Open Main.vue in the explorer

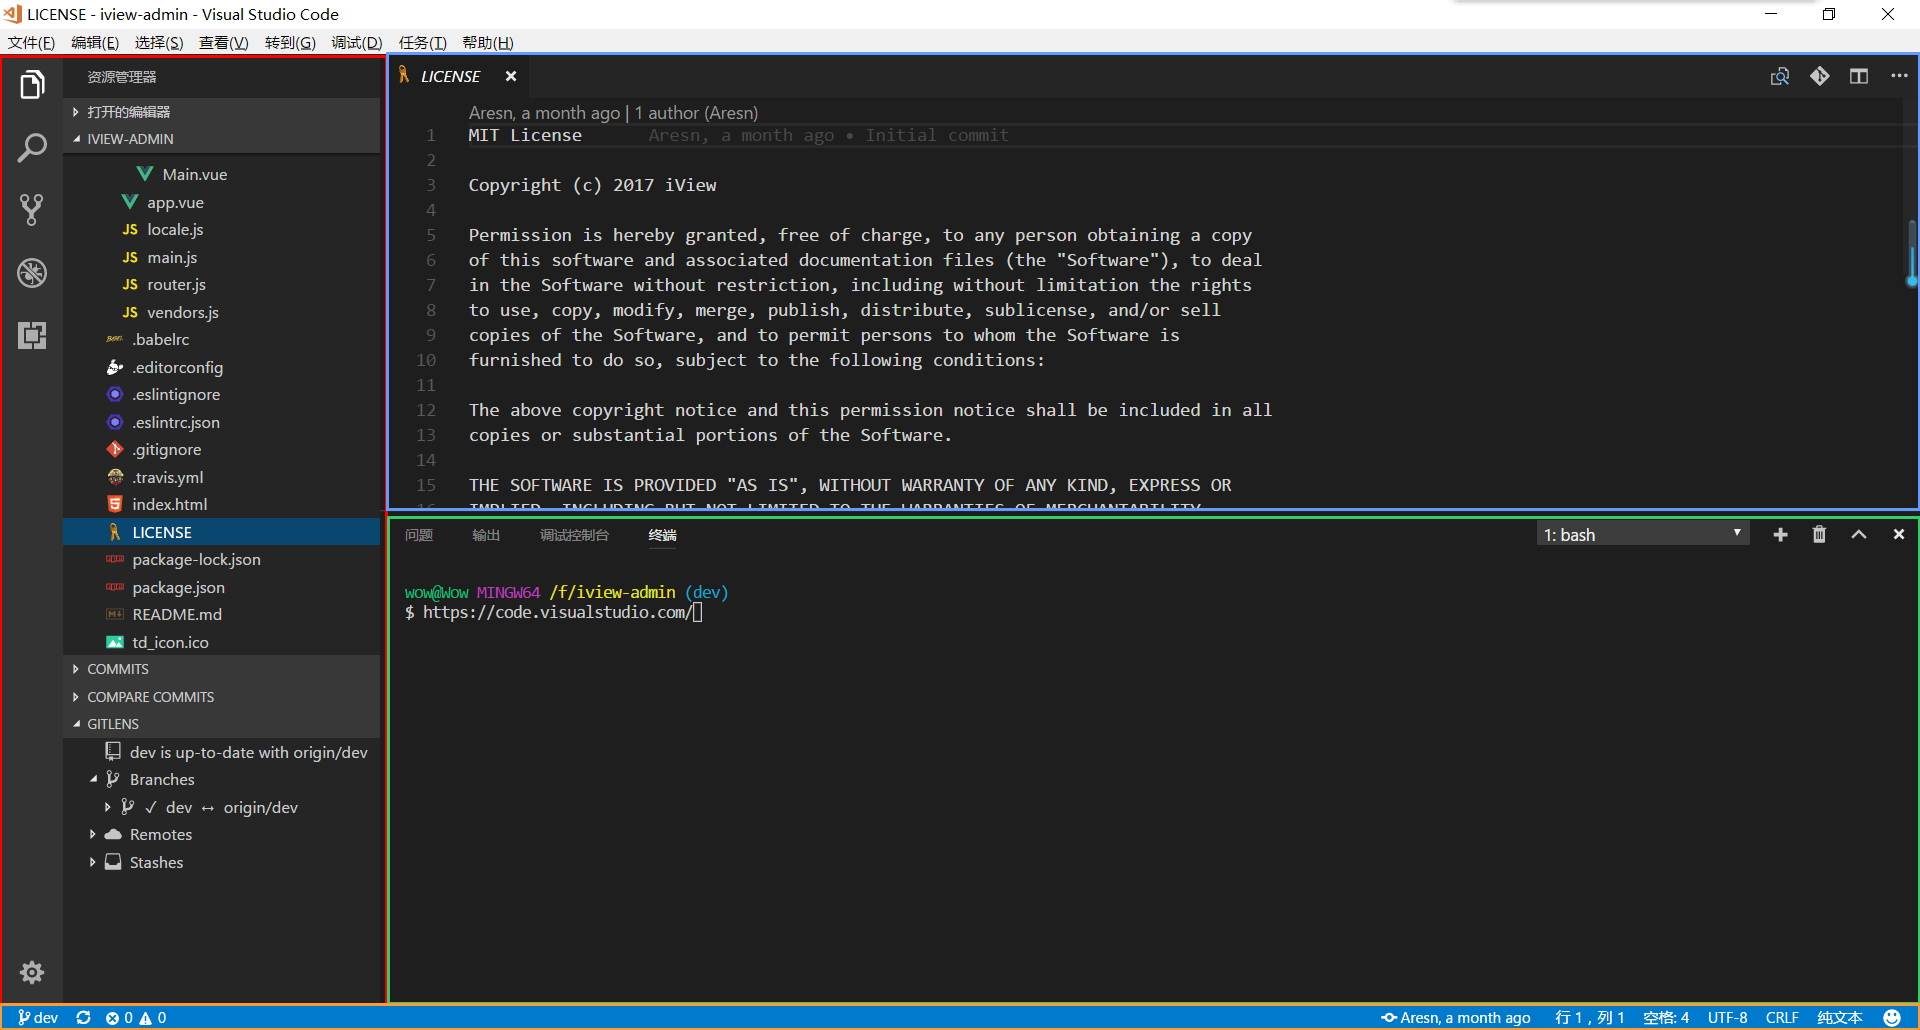[x=222, y=174]
